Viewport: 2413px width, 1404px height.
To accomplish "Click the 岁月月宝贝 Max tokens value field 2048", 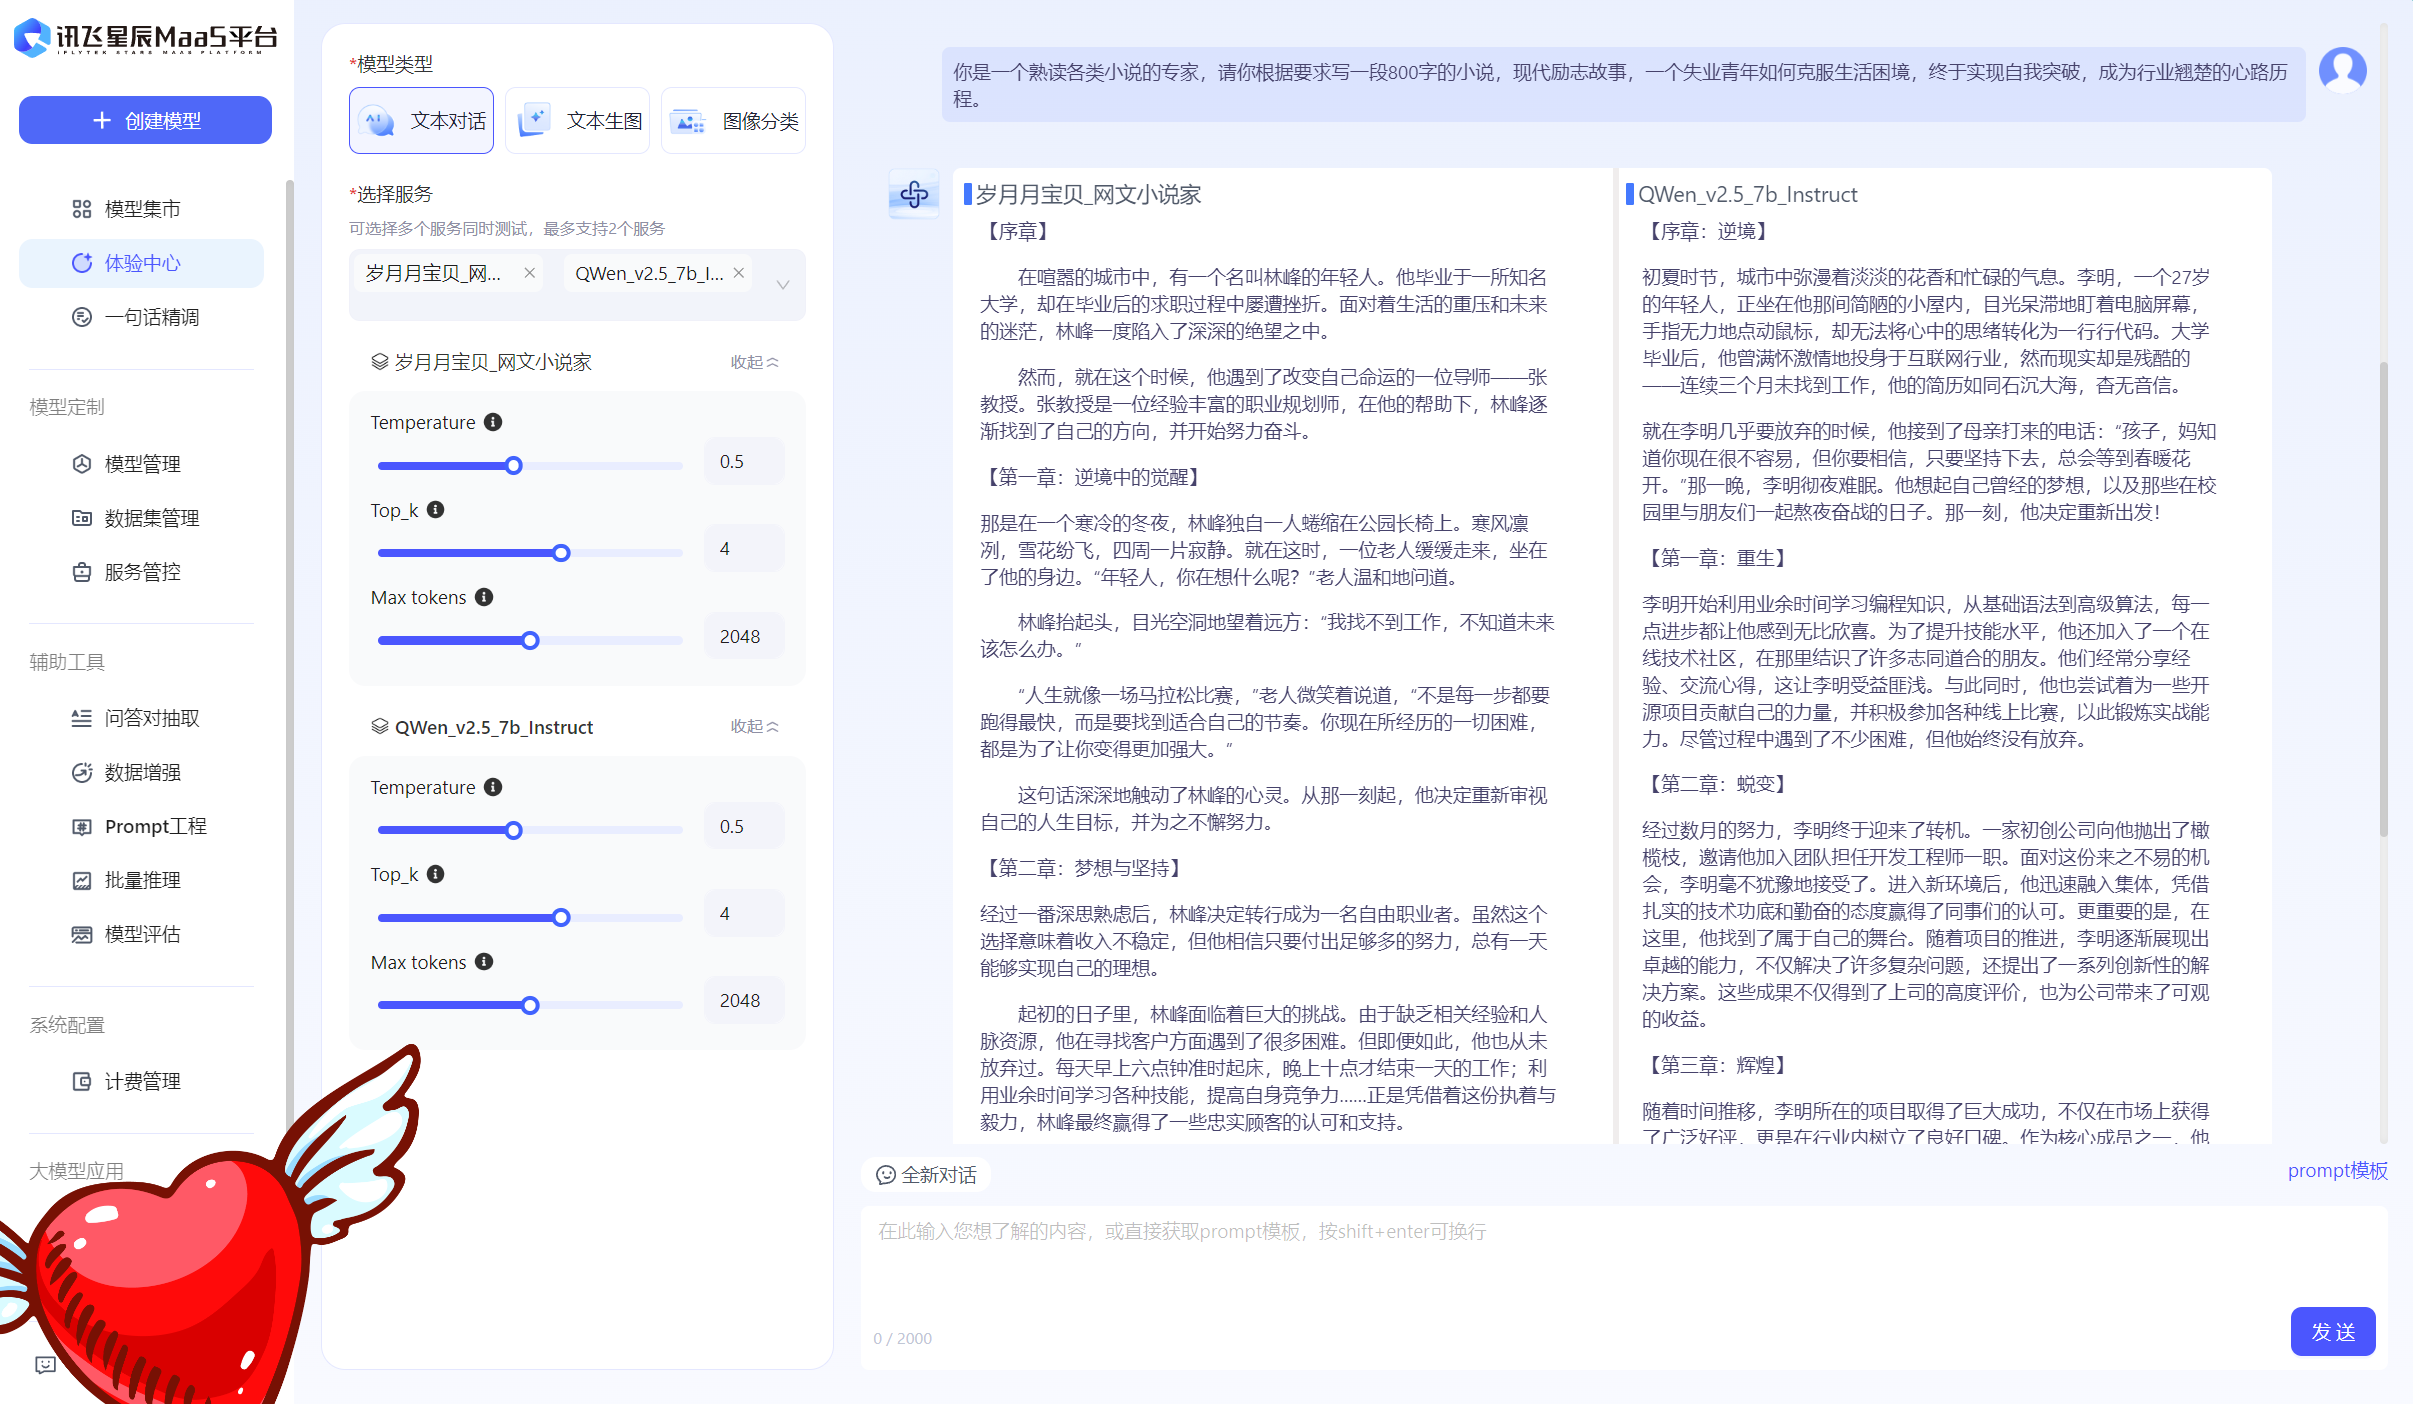I will (744, 636).
